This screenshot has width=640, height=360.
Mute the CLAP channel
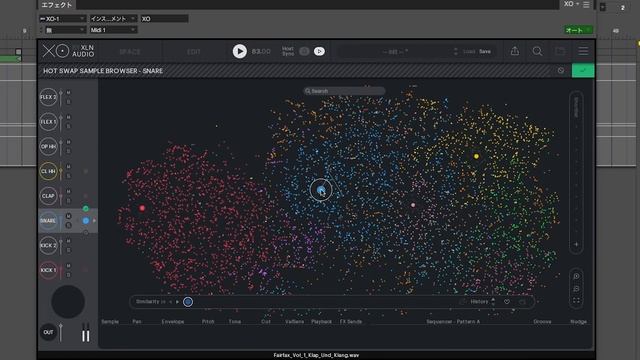click(x=69, y=191)
